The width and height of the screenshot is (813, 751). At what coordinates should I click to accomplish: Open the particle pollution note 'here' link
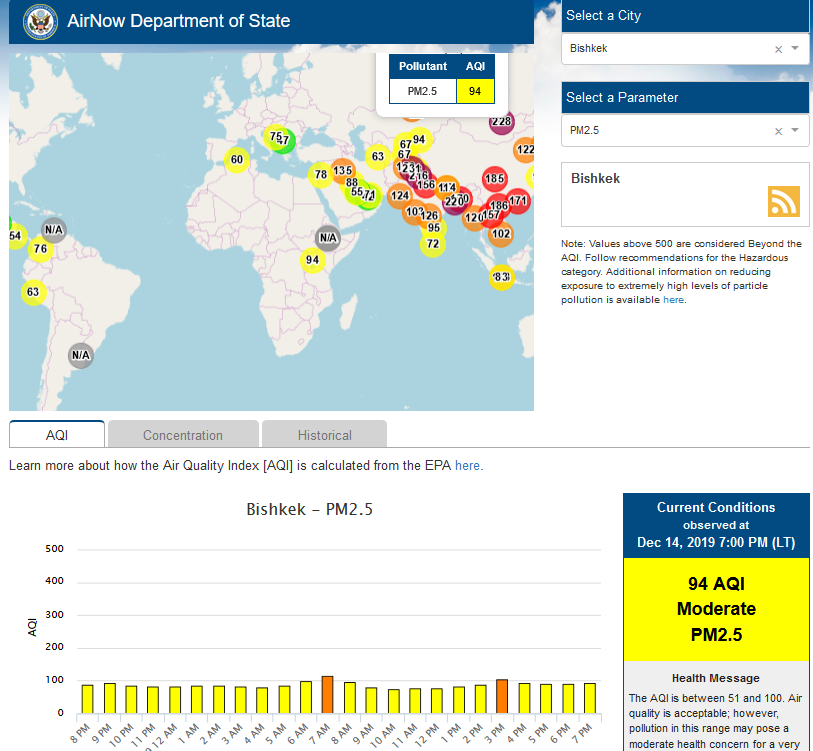tap(673, 299)
